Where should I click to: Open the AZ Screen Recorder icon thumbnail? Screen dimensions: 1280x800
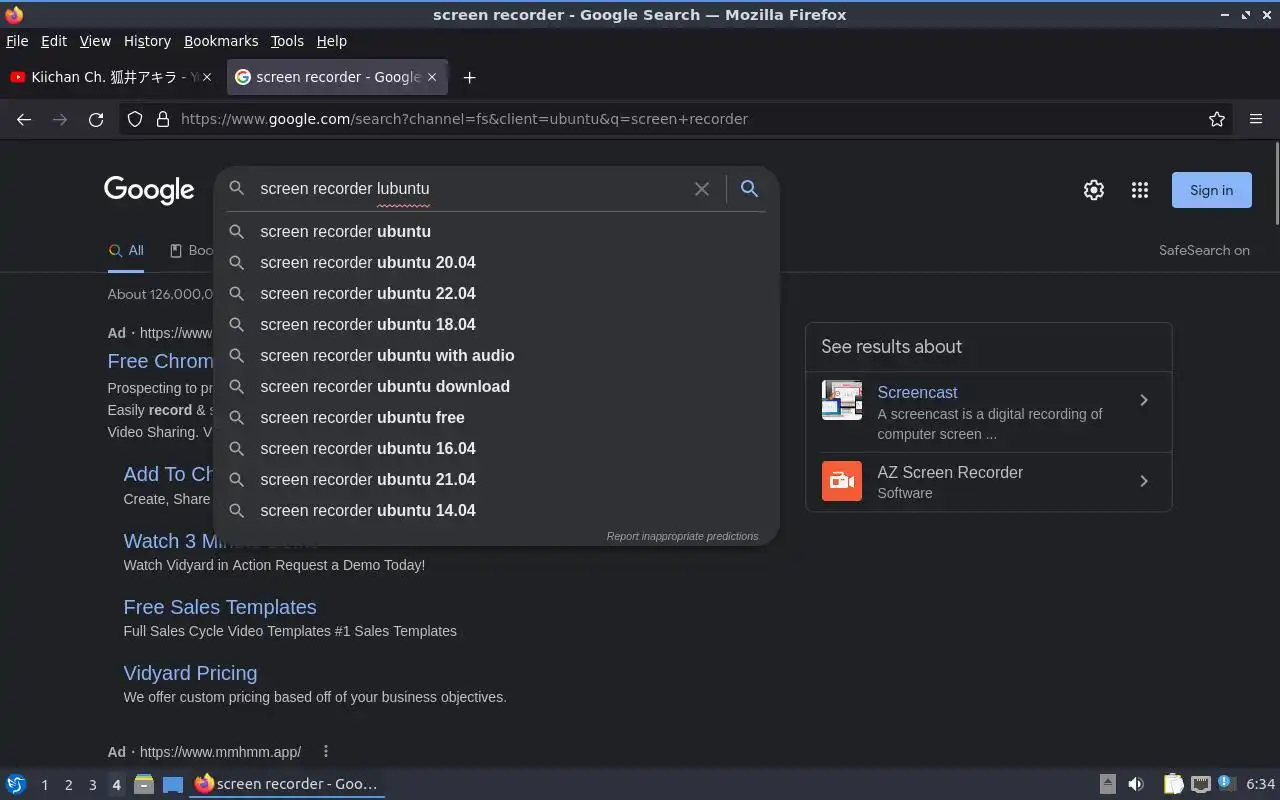coord(842,481)
